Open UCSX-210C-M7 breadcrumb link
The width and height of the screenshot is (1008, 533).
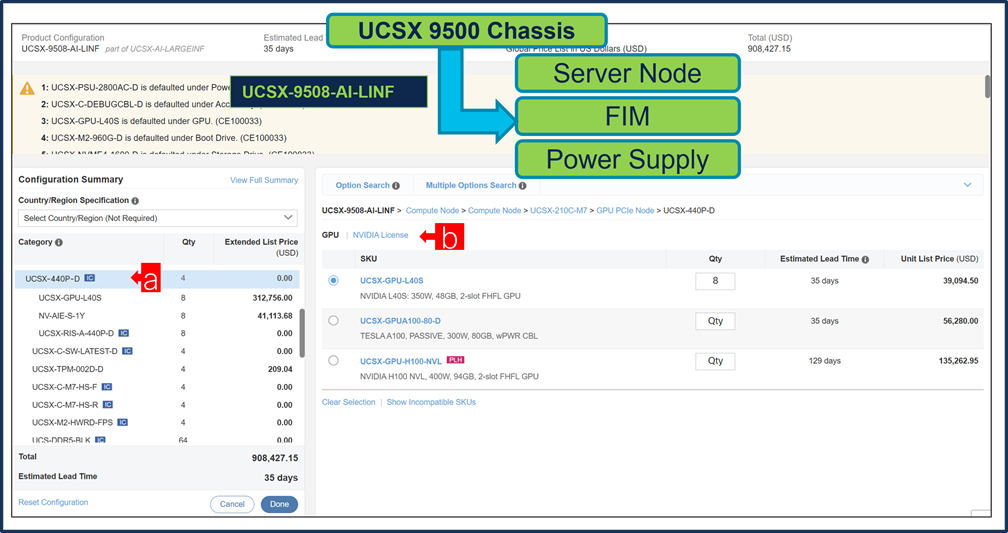(559, 210)
